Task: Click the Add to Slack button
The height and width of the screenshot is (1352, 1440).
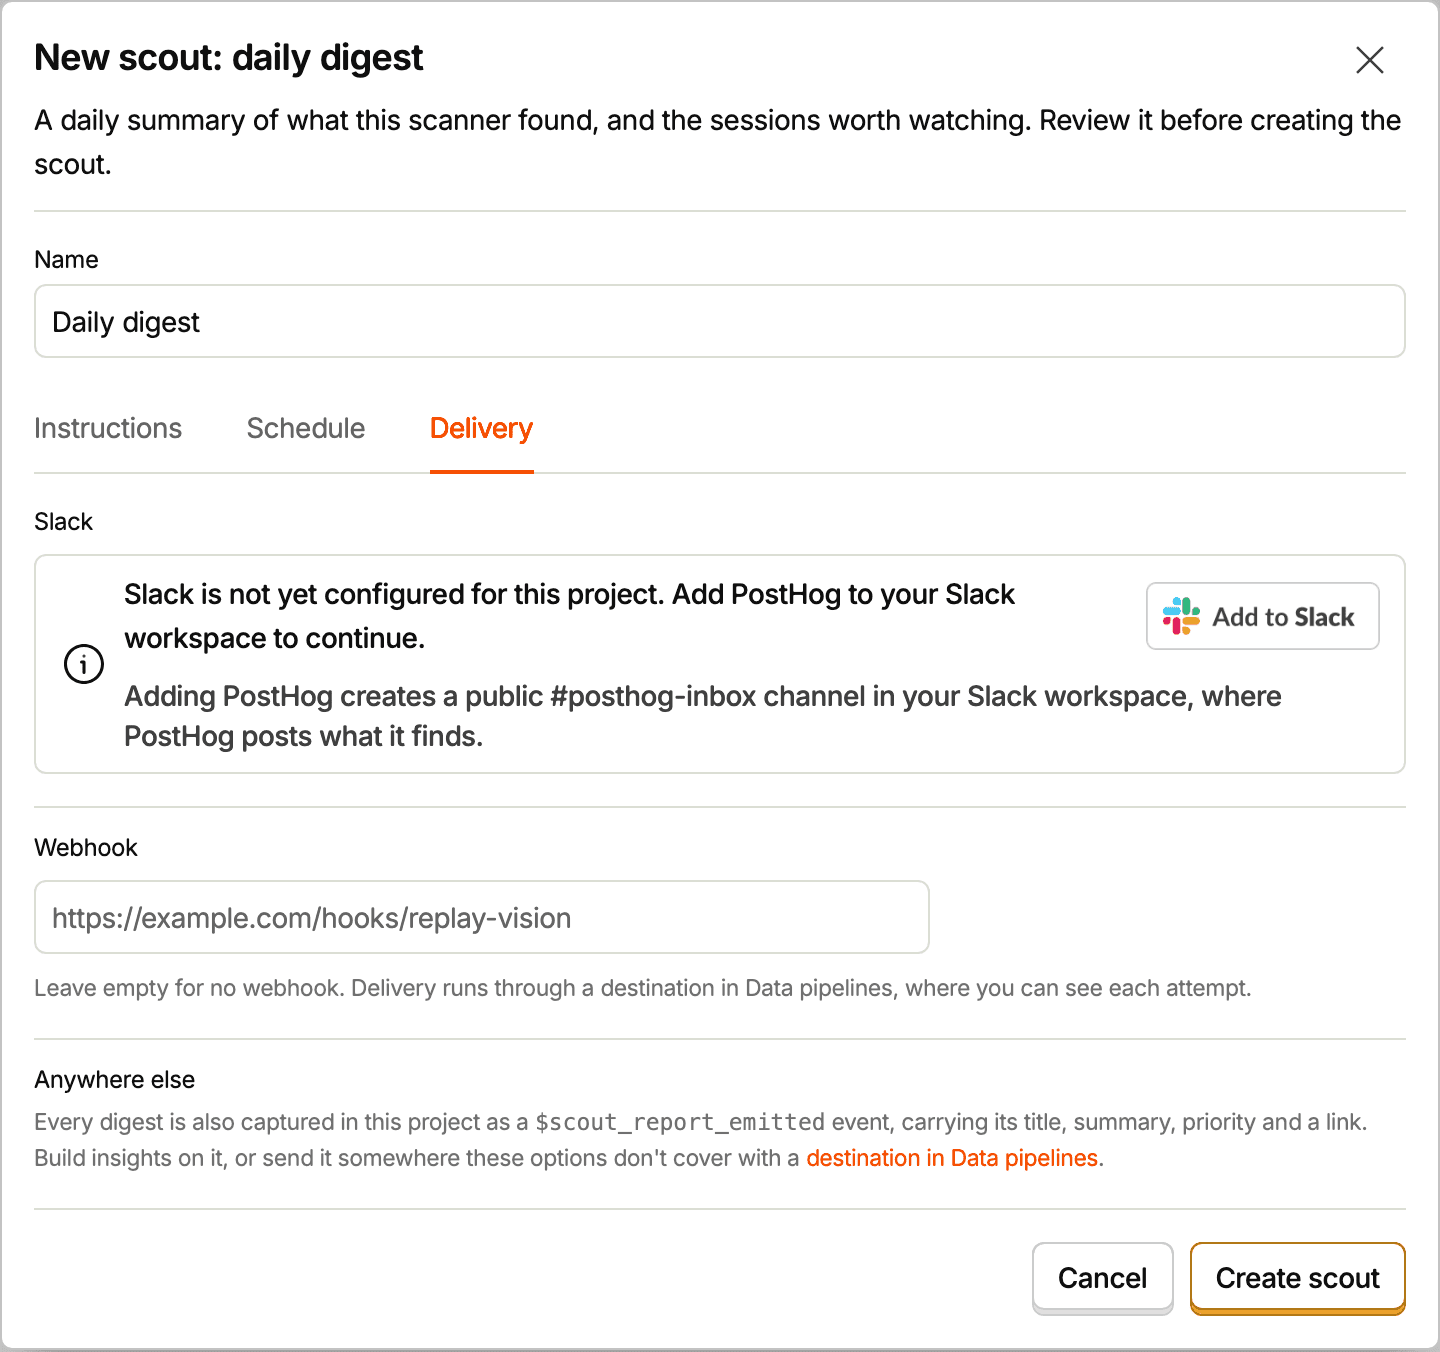Action: coord(1262,616)
